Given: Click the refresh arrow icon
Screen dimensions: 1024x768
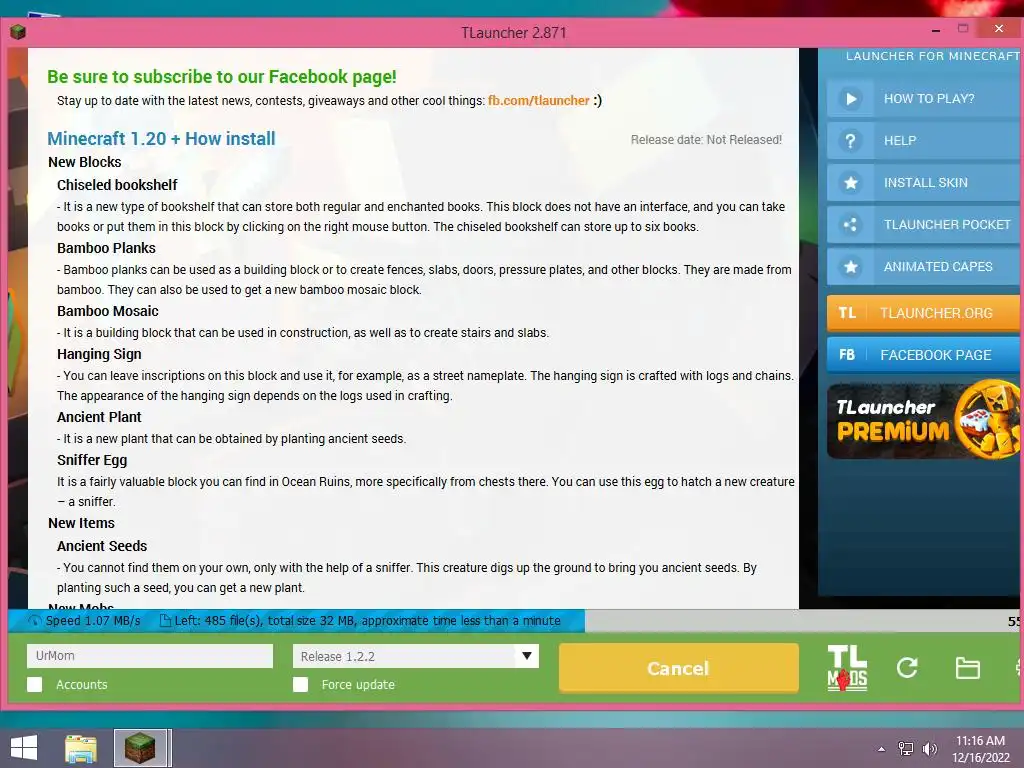Looking at the screenshot, I should point(907,667).
